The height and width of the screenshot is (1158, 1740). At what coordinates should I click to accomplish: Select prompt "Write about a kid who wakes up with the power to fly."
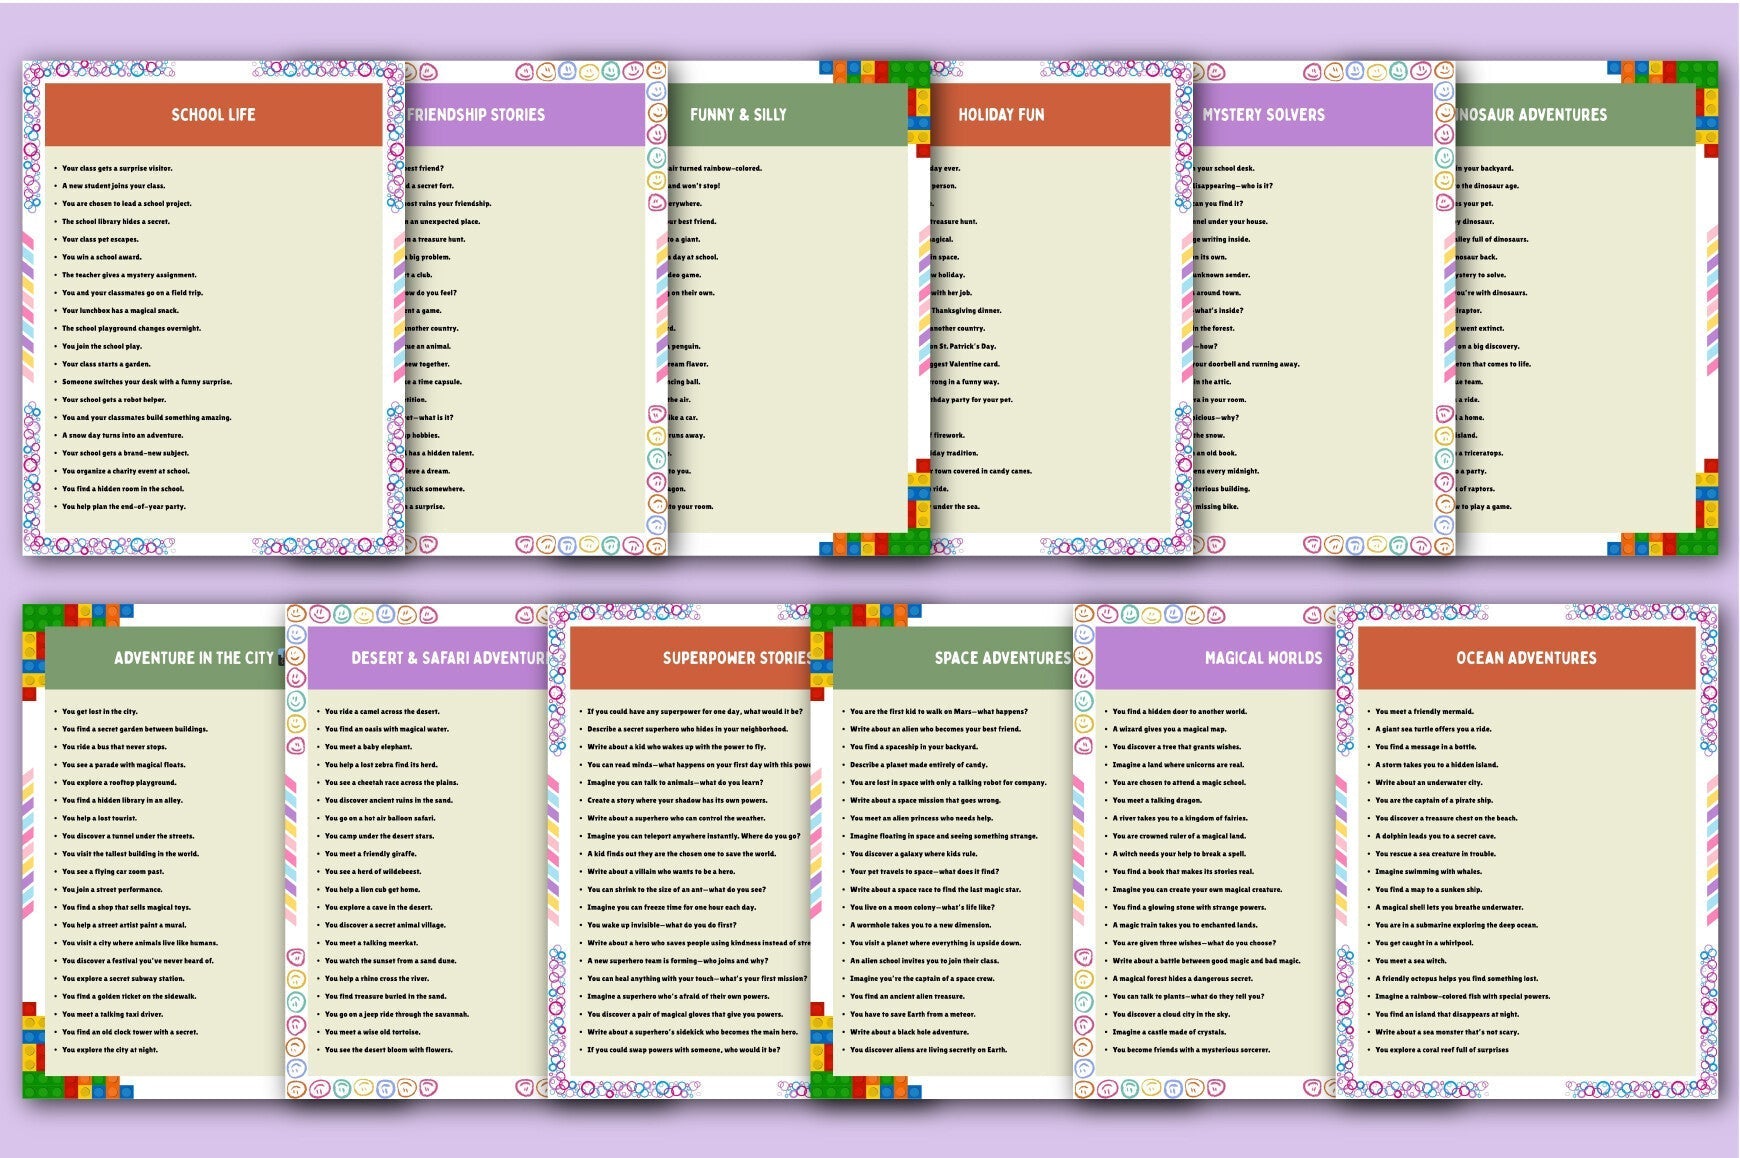(x=677, y=747)
